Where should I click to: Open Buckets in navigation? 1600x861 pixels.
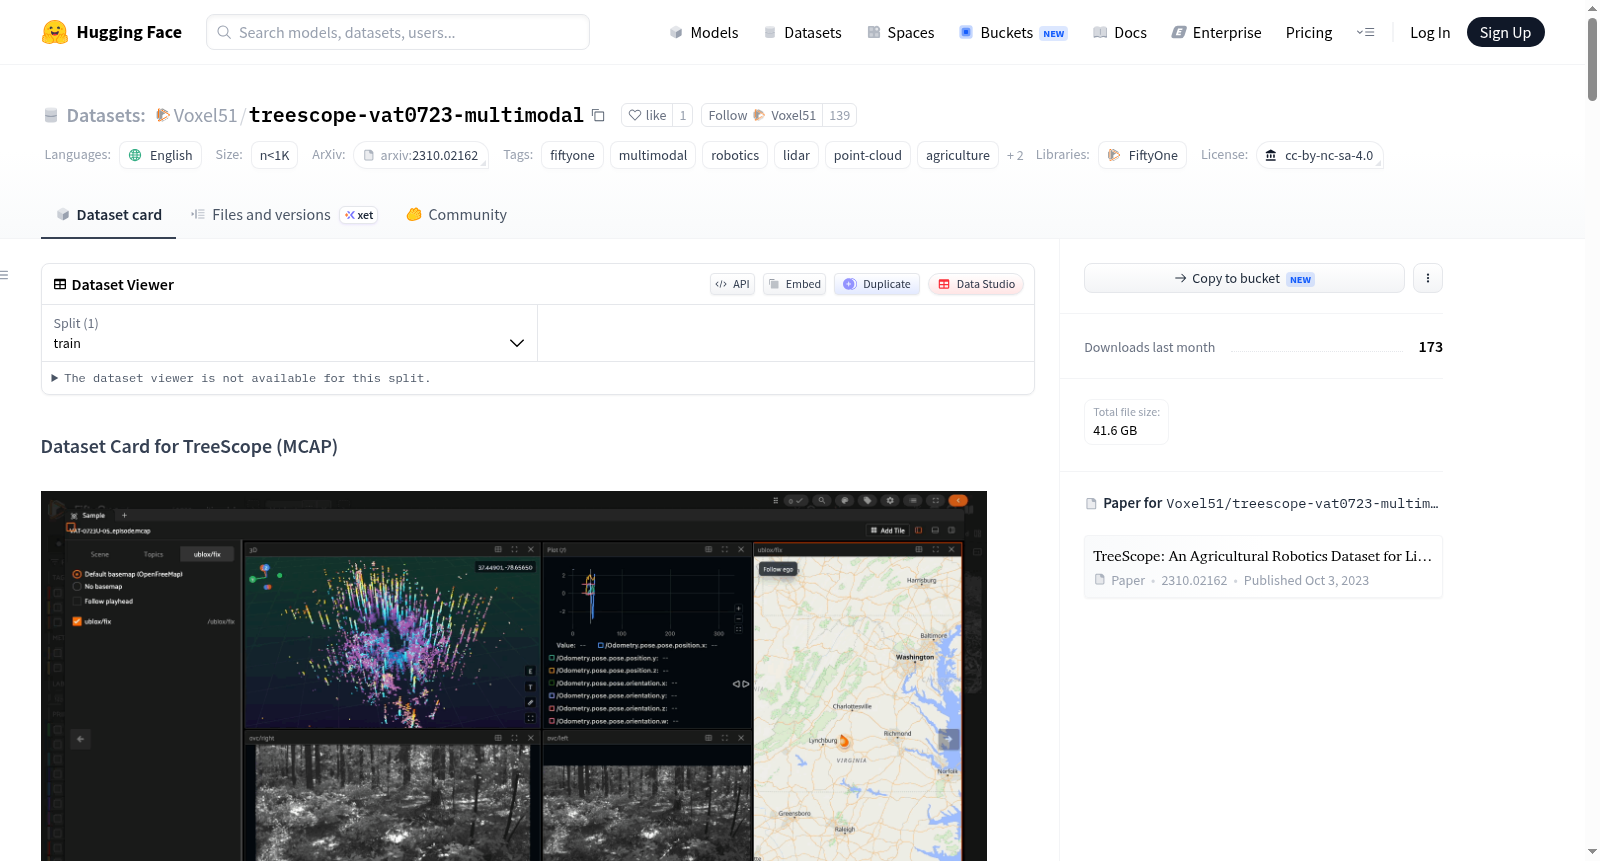[1013, 32]
